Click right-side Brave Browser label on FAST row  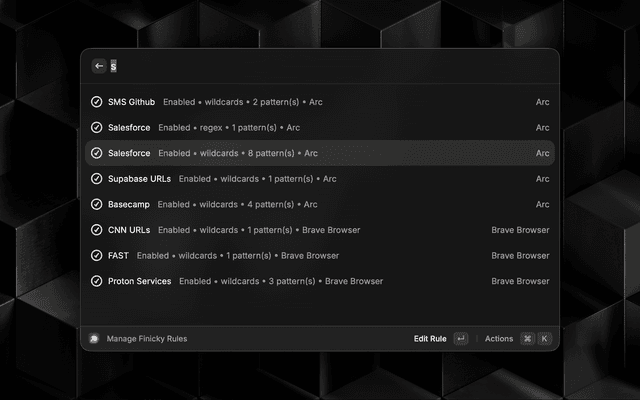[520, 256]
